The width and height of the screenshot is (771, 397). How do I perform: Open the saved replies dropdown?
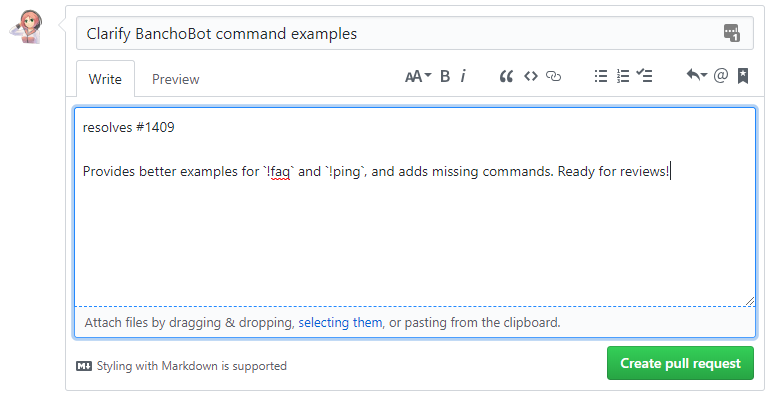(696, 76)
